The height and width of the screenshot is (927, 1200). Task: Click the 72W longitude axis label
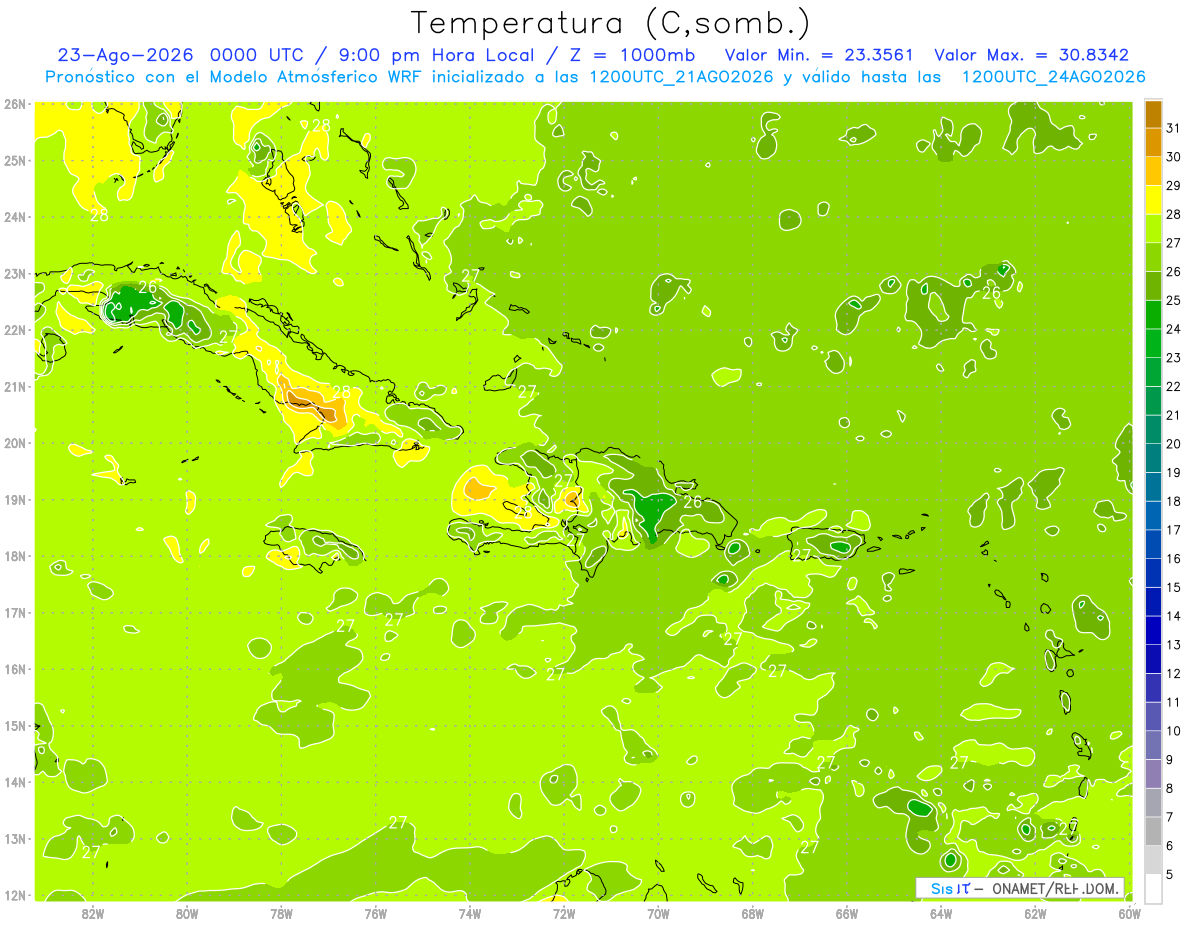[564, 913]
